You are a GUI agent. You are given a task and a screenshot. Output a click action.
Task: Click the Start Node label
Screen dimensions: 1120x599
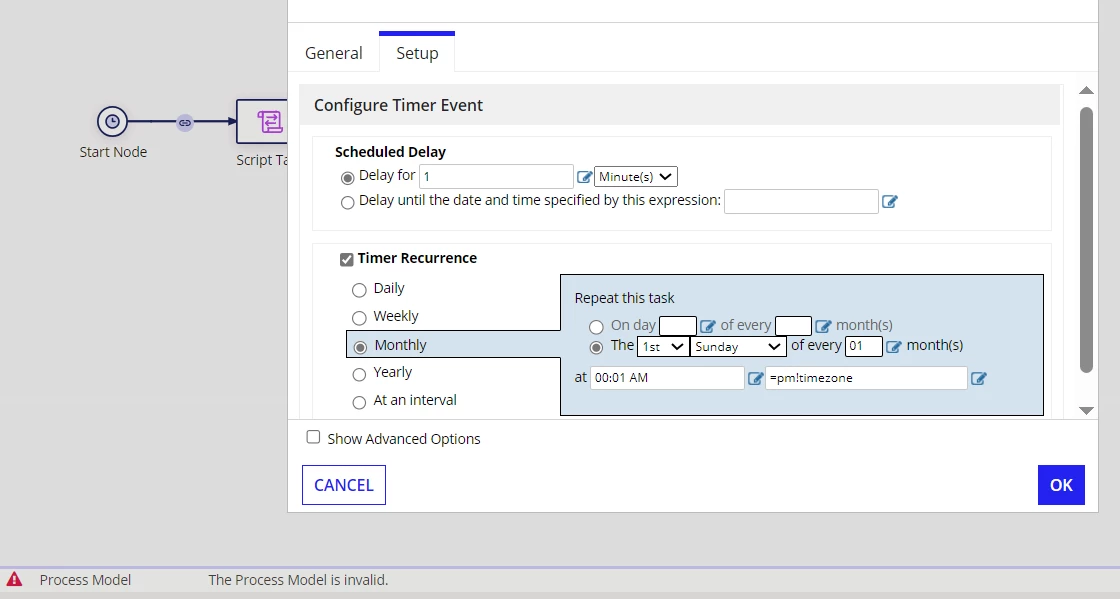coord(113,152)
